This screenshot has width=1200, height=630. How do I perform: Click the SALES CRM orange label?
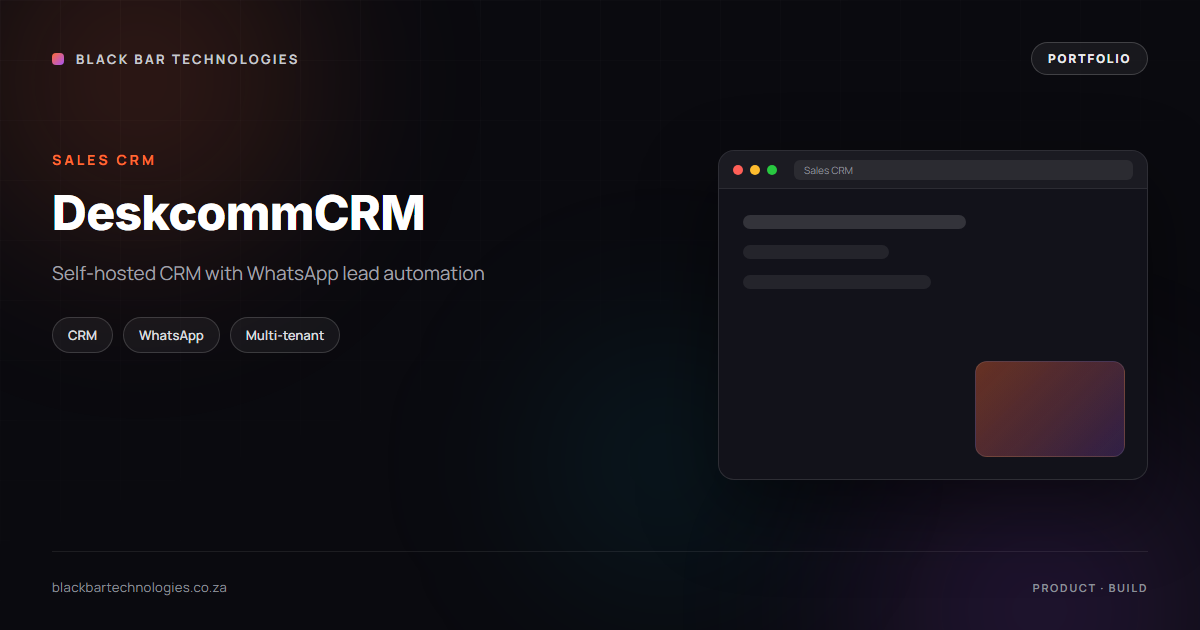(x=104, y=160)
